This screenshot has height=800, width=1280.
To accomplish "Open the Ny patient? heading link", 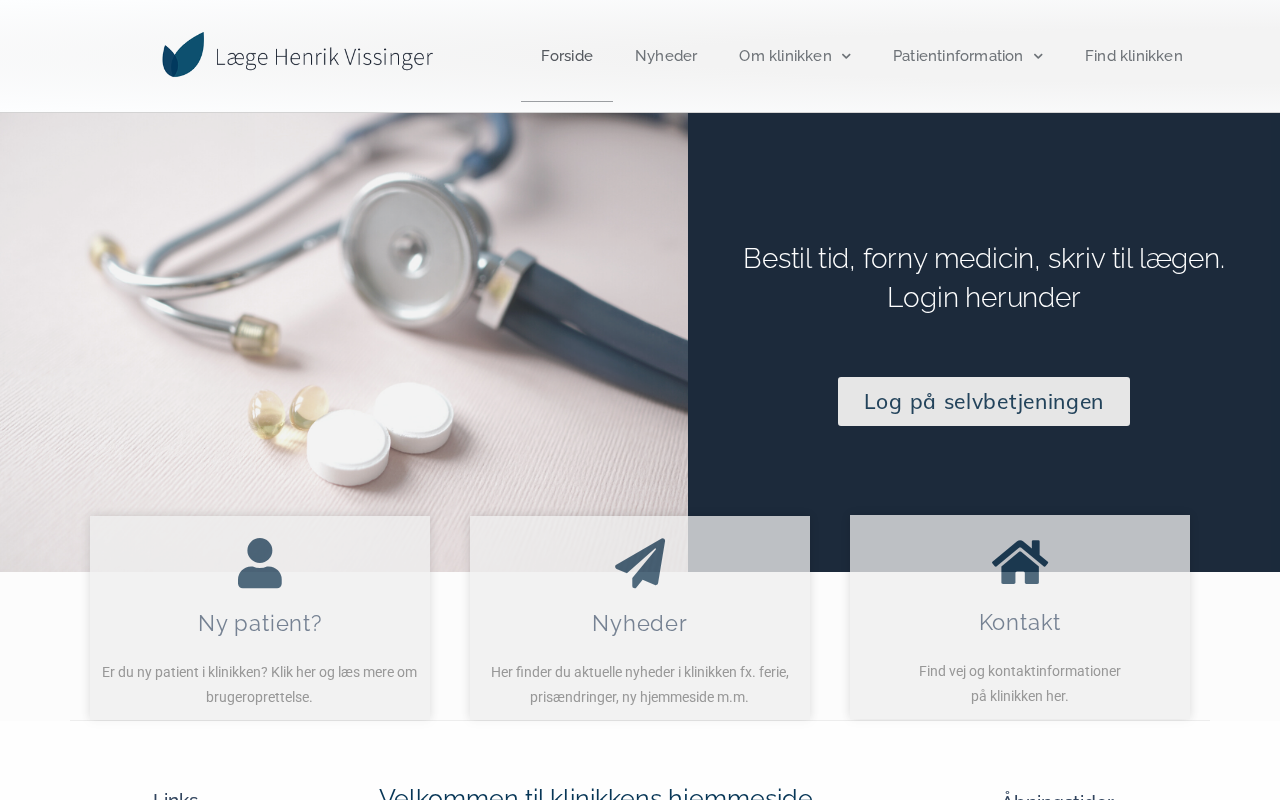I will [260, 623].
